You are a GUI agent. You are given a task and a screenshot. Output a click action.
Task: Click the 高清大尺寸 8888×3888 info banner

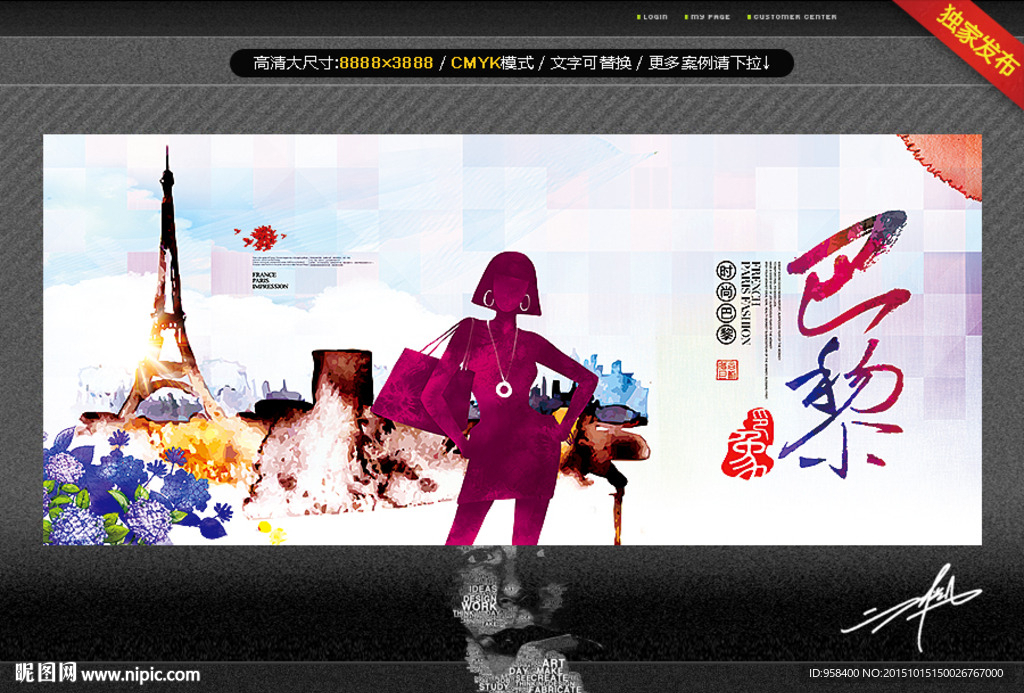tap(512, 63)
